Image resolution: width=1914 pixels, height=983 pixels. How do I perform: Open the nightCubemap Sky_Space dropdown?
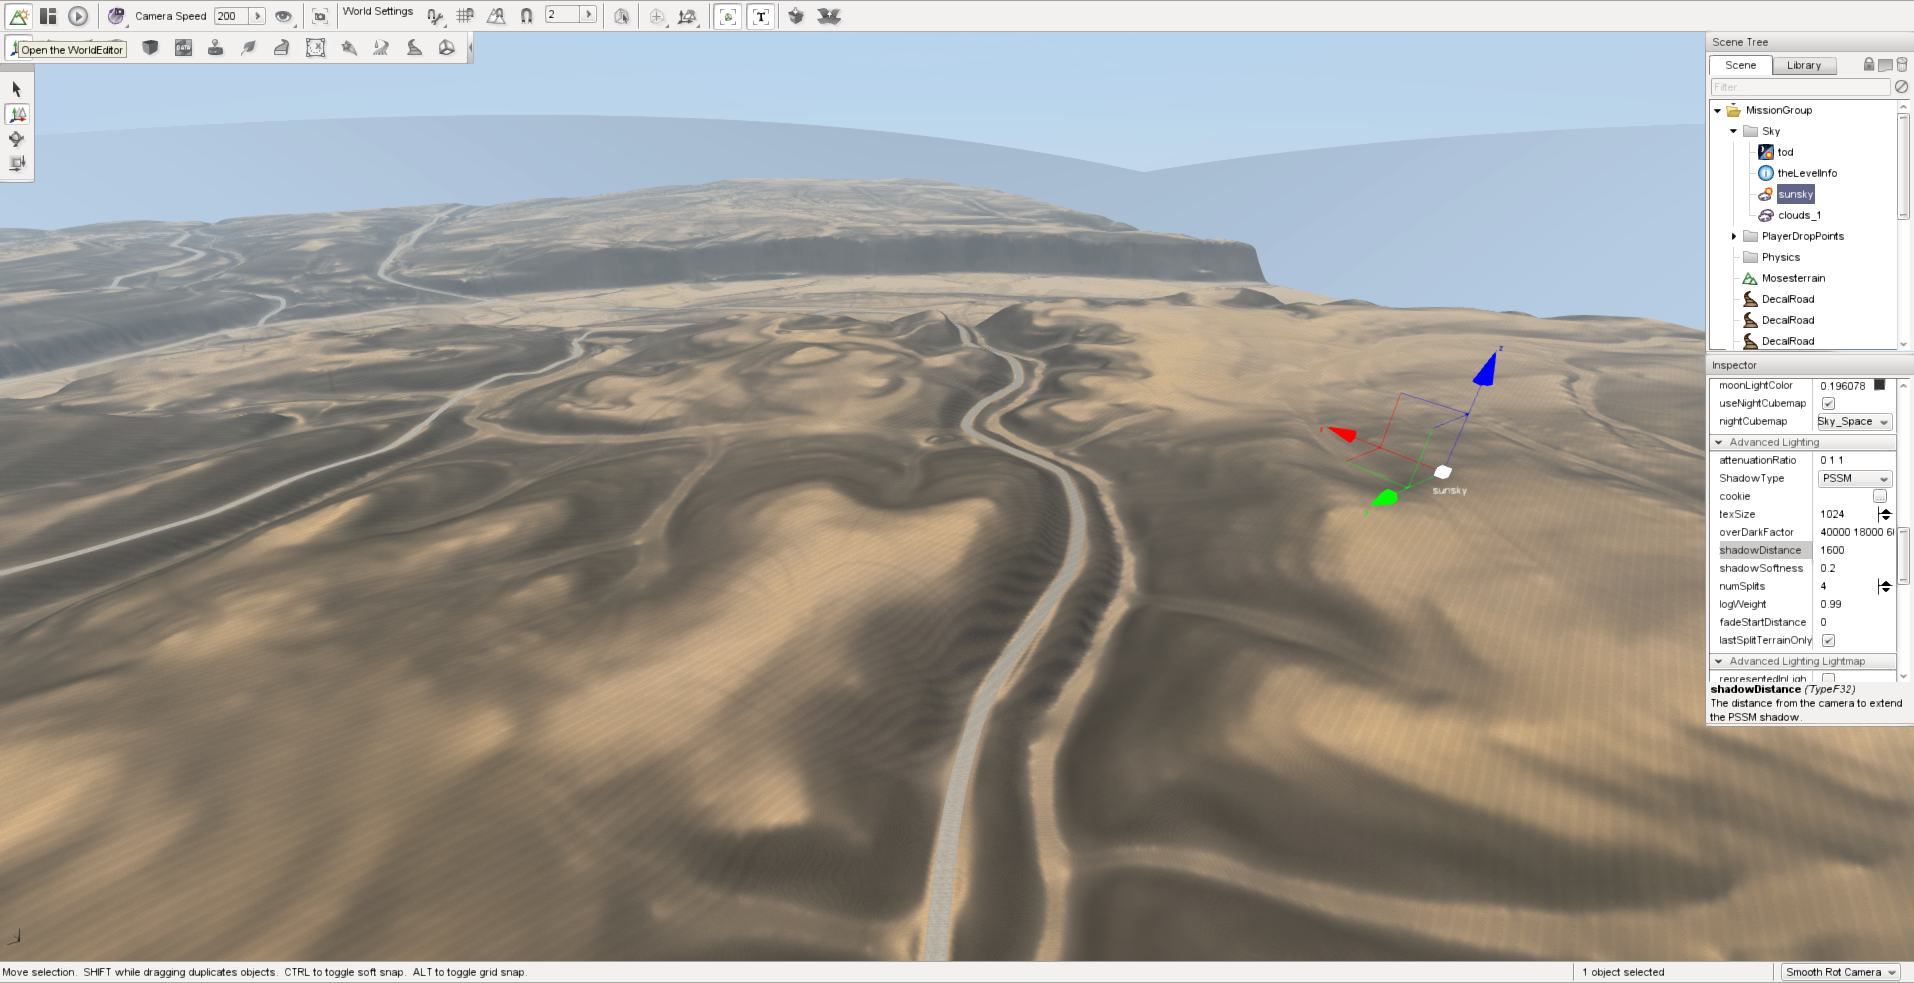[x=1854, y=422]
